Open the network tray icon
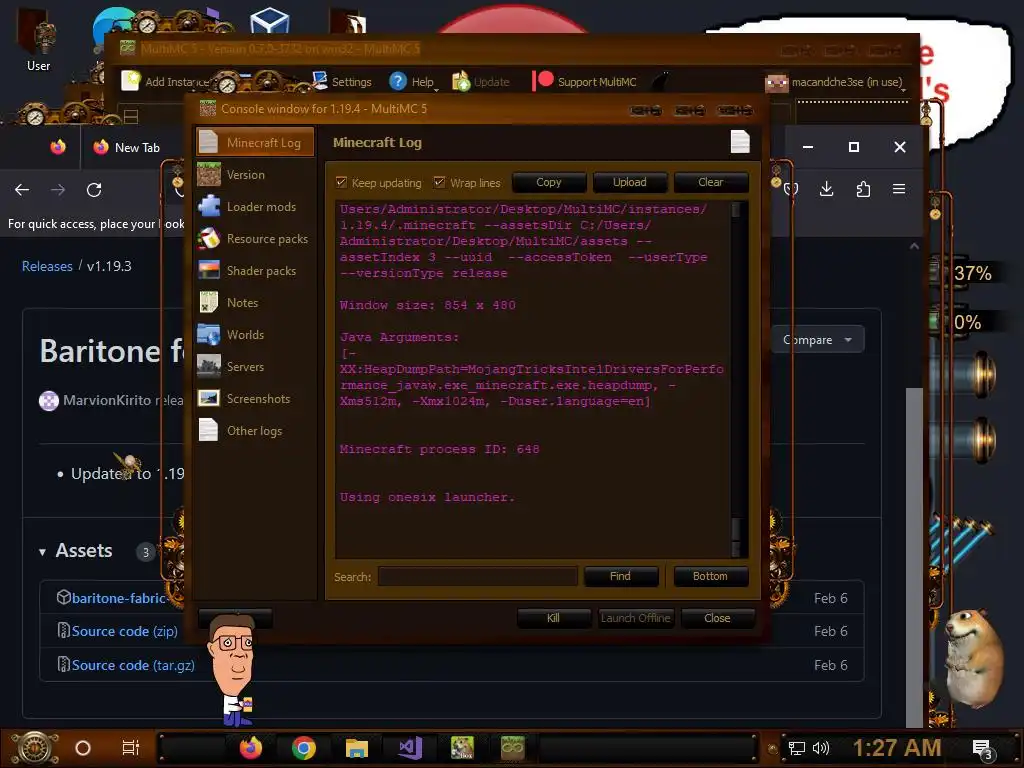This screenshot has width=1024, height=768. [797, 748]
